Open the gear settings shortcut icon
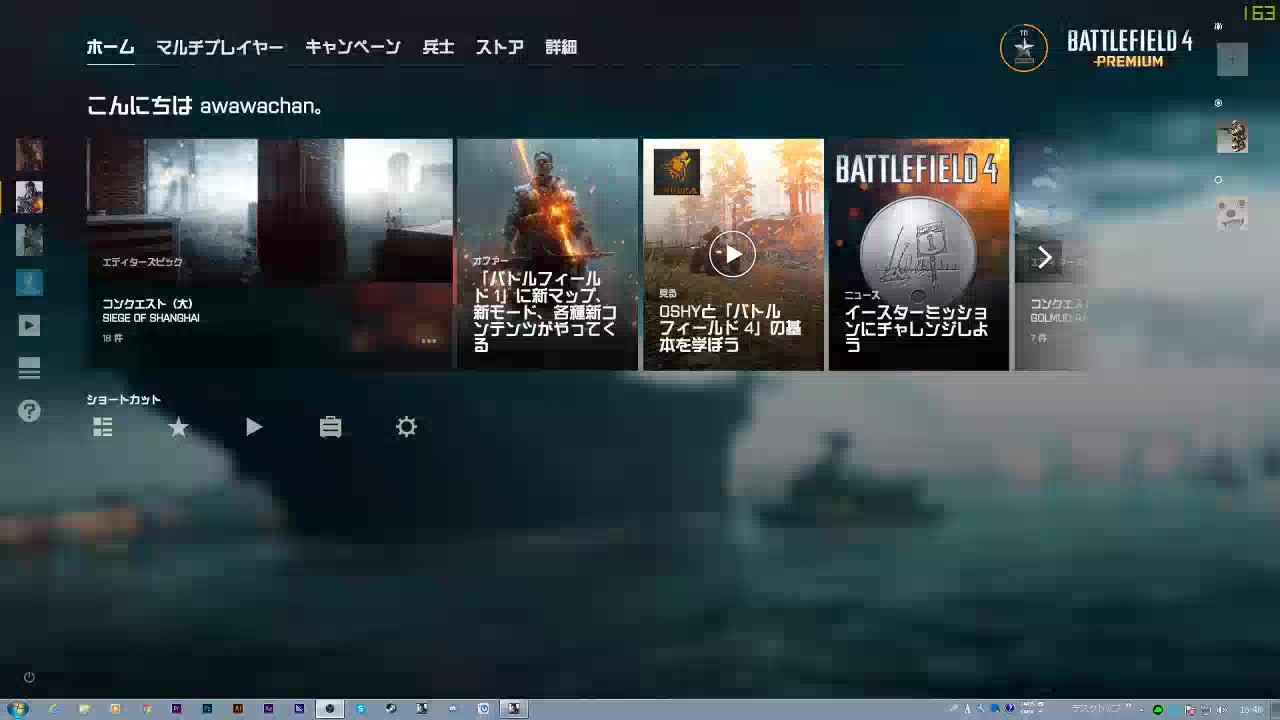Viewport: 1280px width, 720px height. (406, 427)
